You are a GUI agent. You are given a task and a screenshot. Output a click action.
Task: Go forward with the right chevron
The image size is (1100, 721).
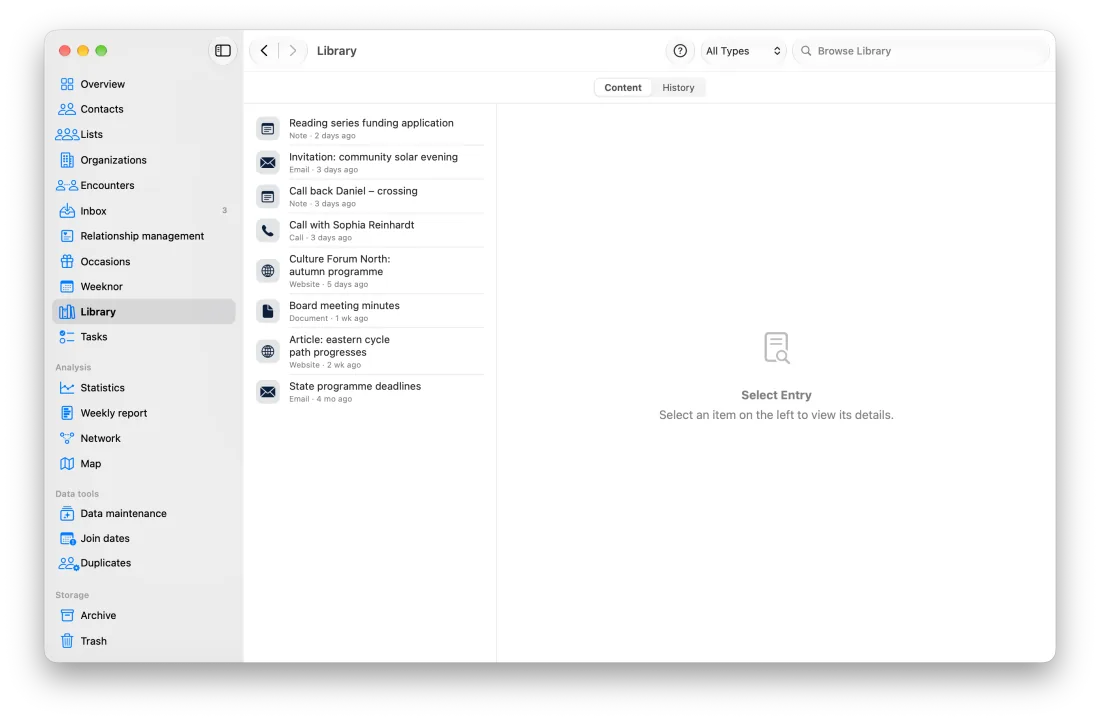[x=293, y=50]
